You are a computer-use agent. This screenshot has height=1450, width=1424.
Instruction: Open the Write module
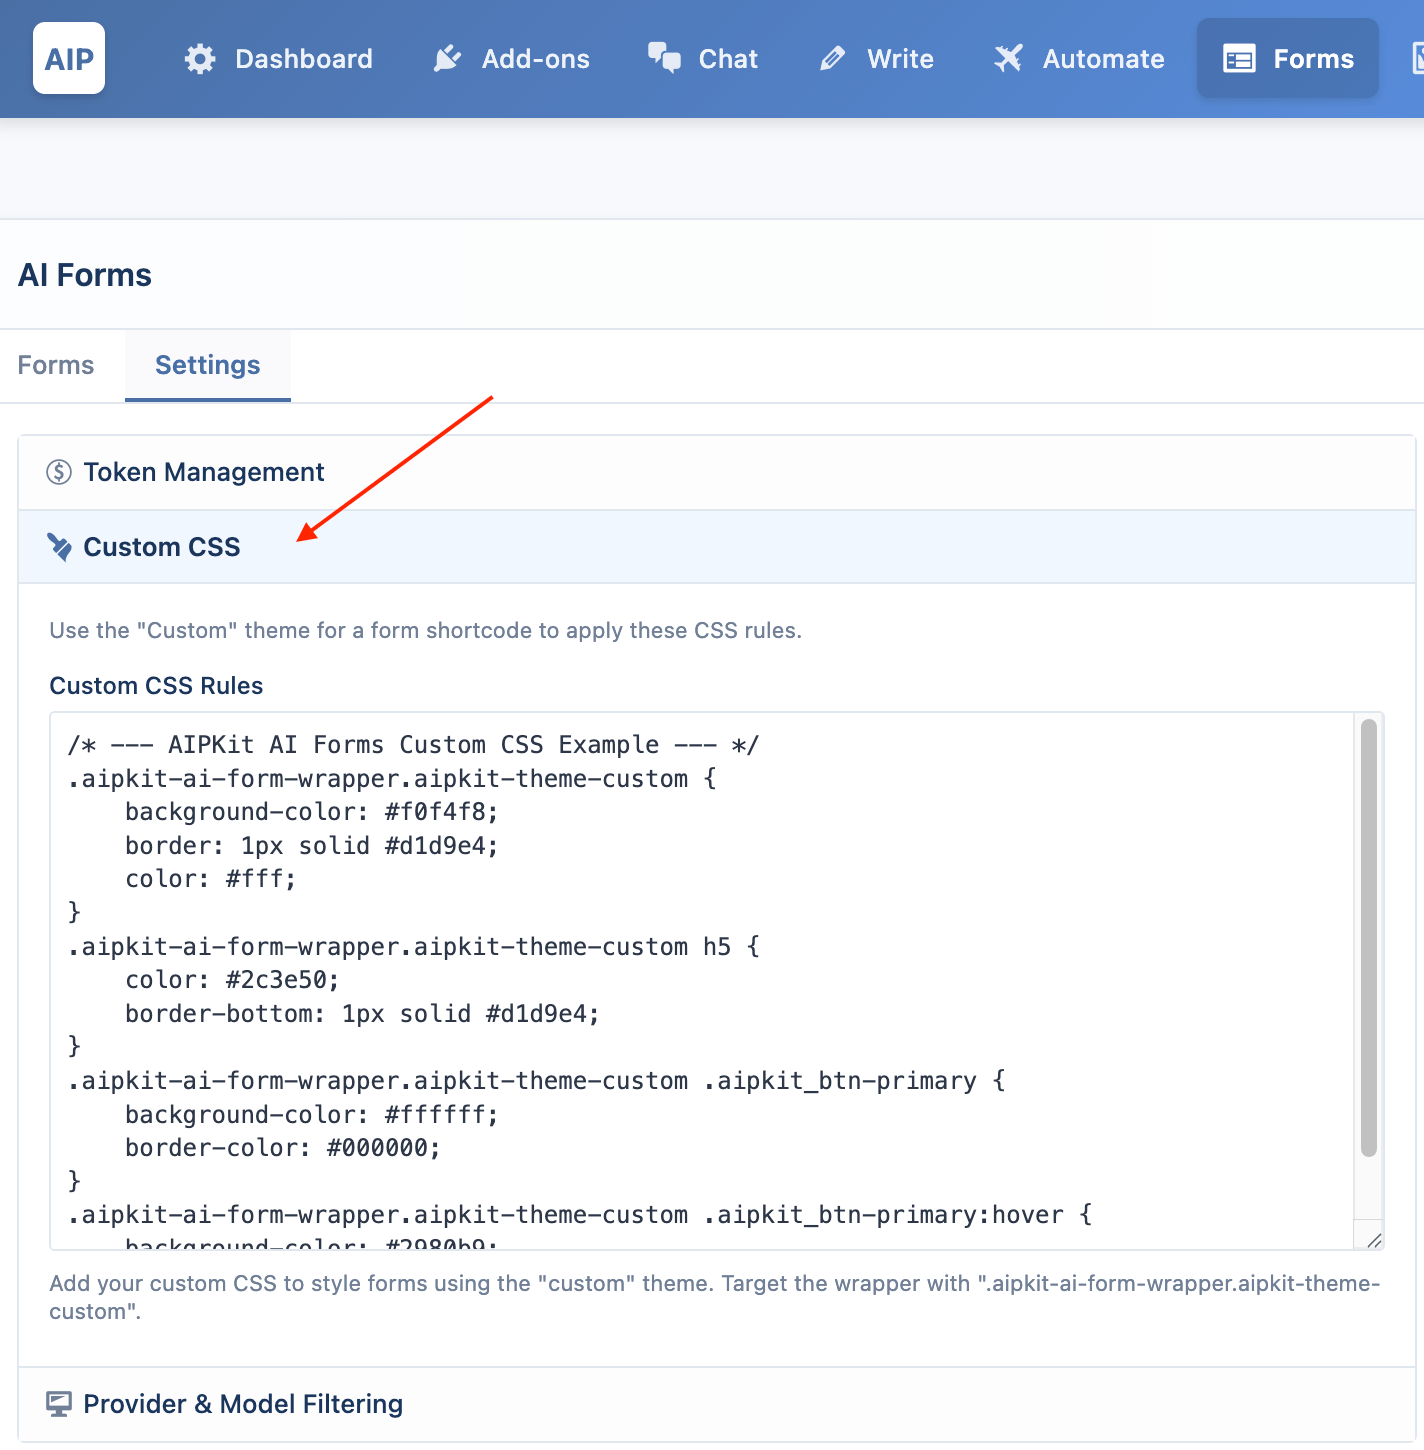click(876, 59)
